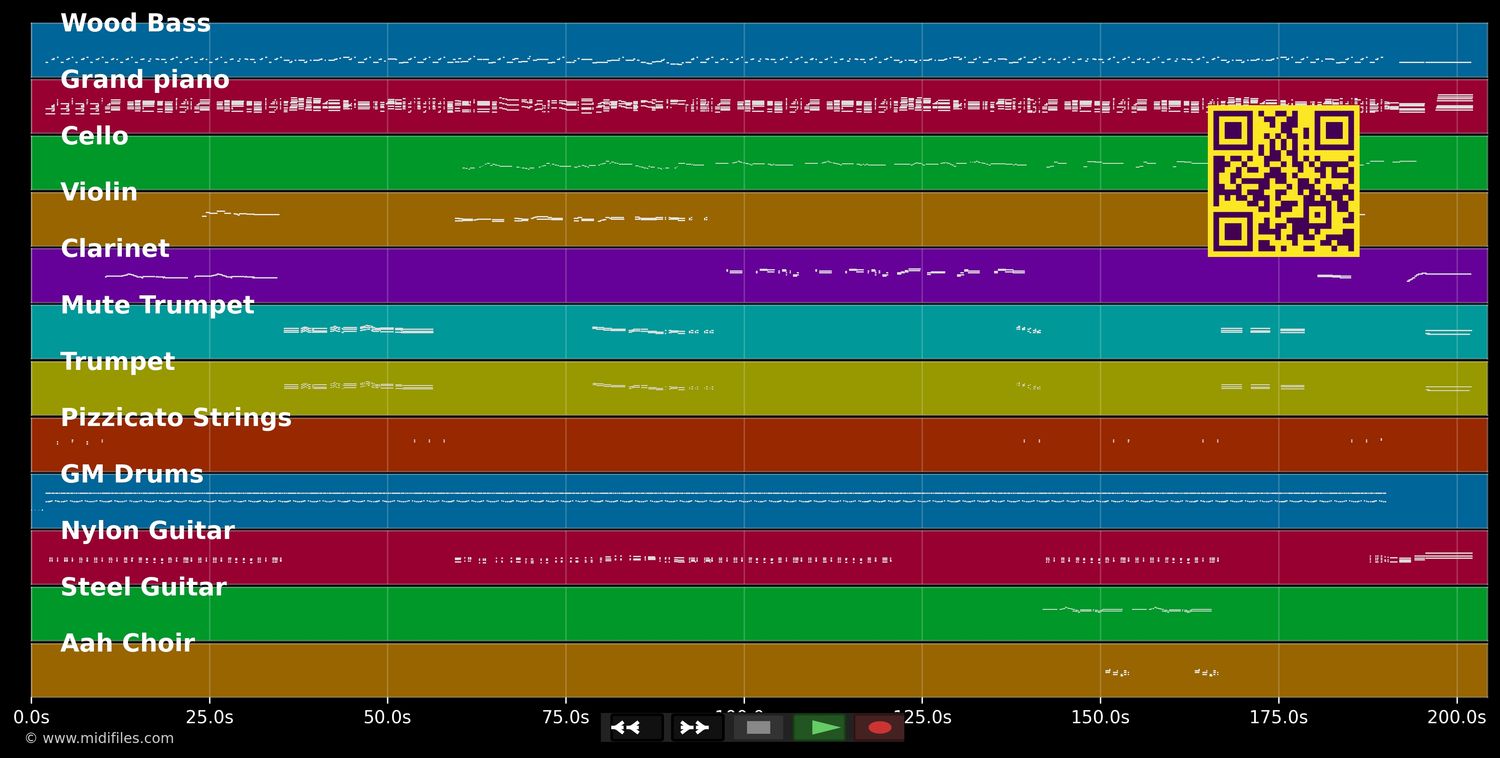This screenshot has width=1500, height=758.
Task: Click the rewind button
Action: (637, 727)
